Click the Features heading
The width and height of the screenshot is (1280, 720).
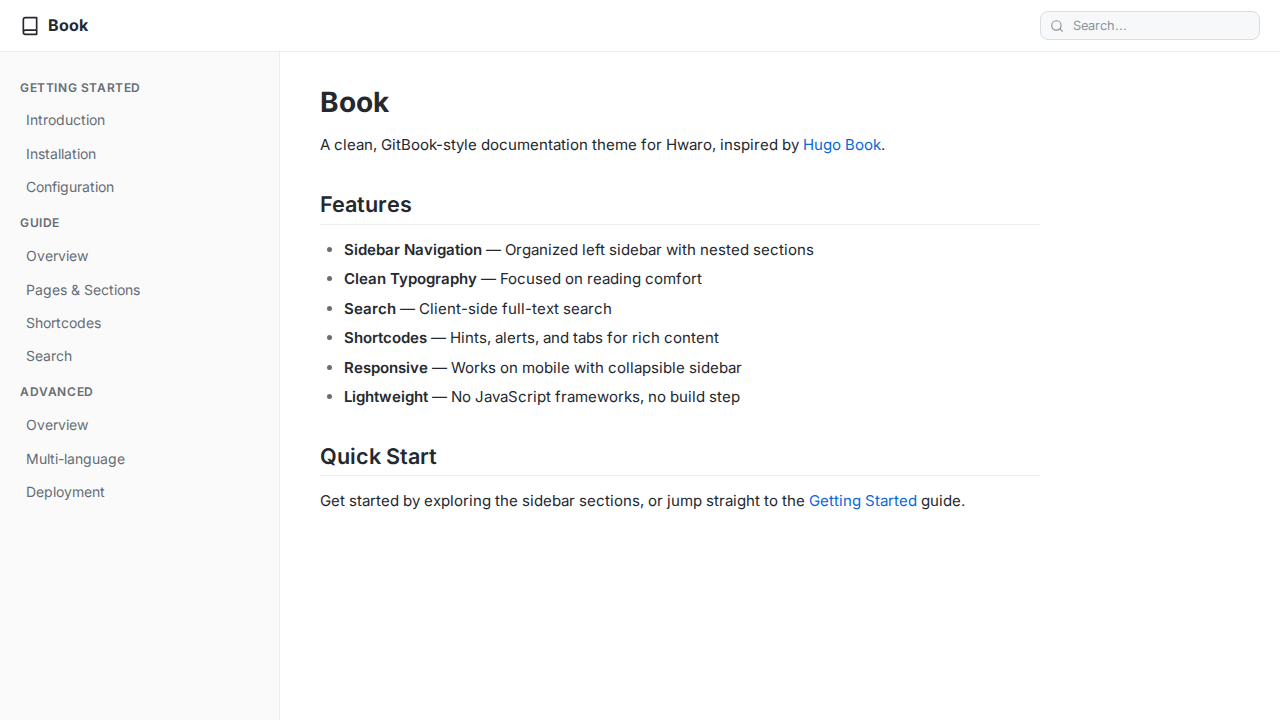coord(366,205)
